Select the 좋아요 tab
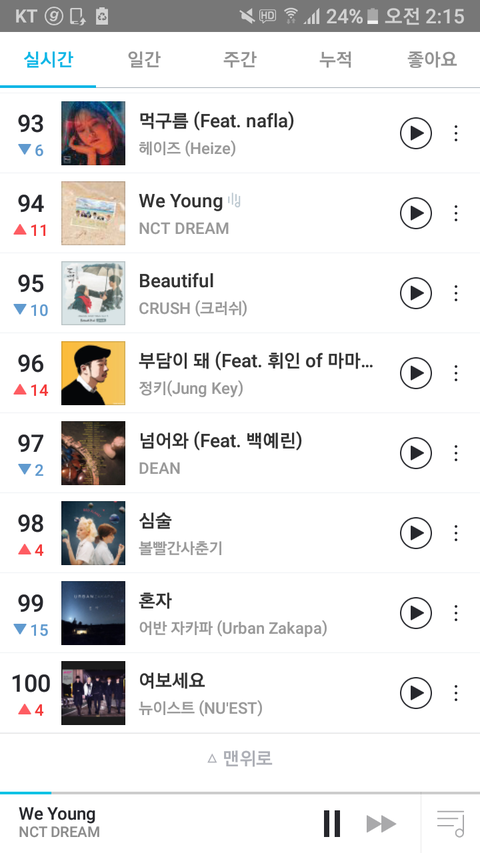This screenshot has width=480, height=853. 432,59
